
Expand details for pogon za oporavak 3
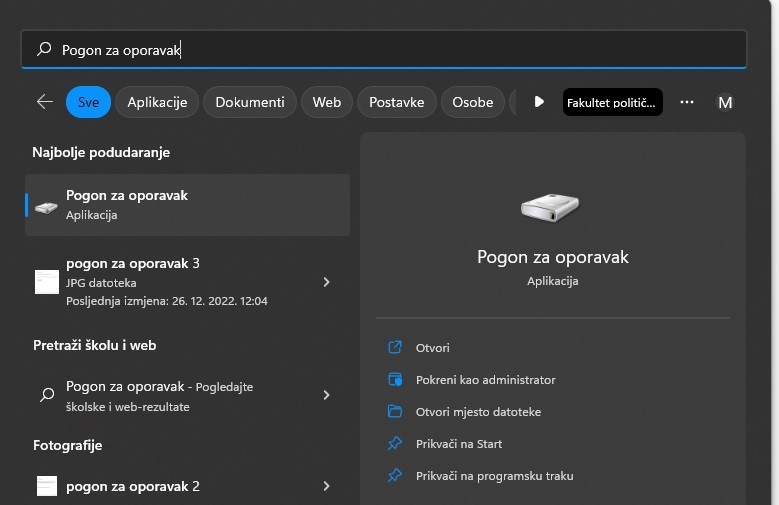326,282
